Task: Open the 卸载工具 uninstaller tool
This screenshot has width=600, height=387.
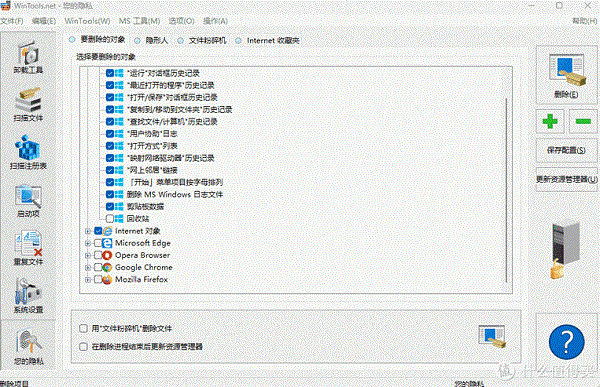Action: [x=28, y=58]
